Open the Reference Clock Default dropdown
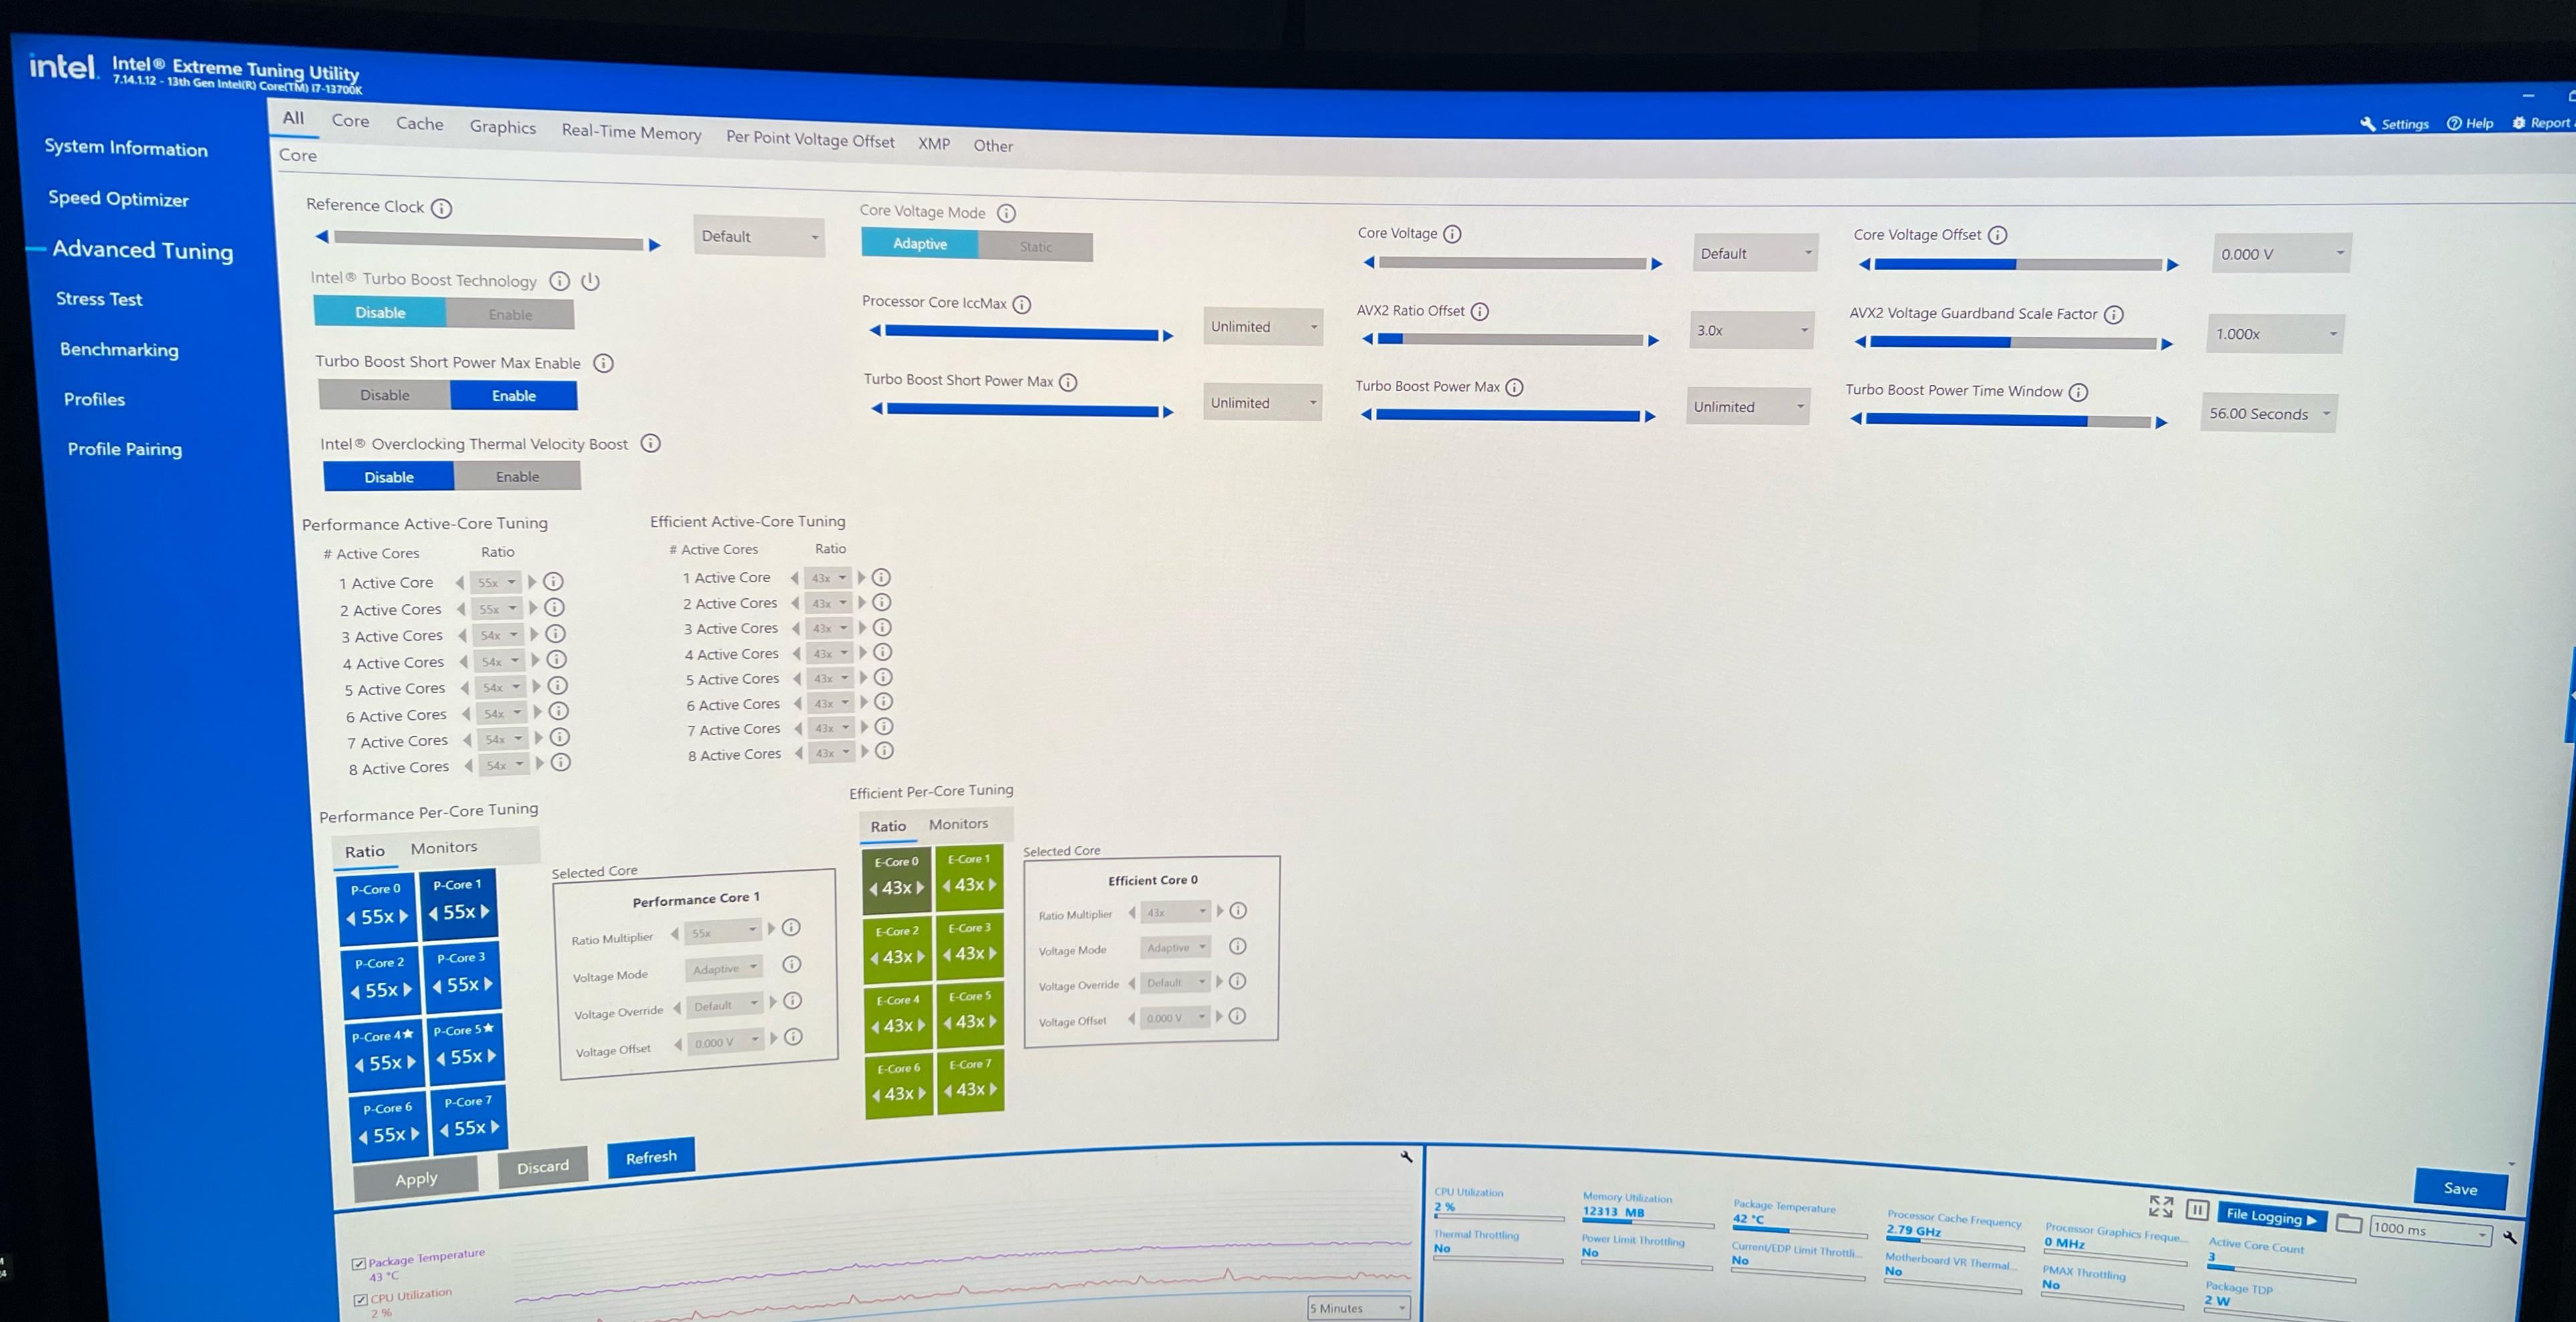This screenshot has width=2576, height=1322. click(759, 237)
